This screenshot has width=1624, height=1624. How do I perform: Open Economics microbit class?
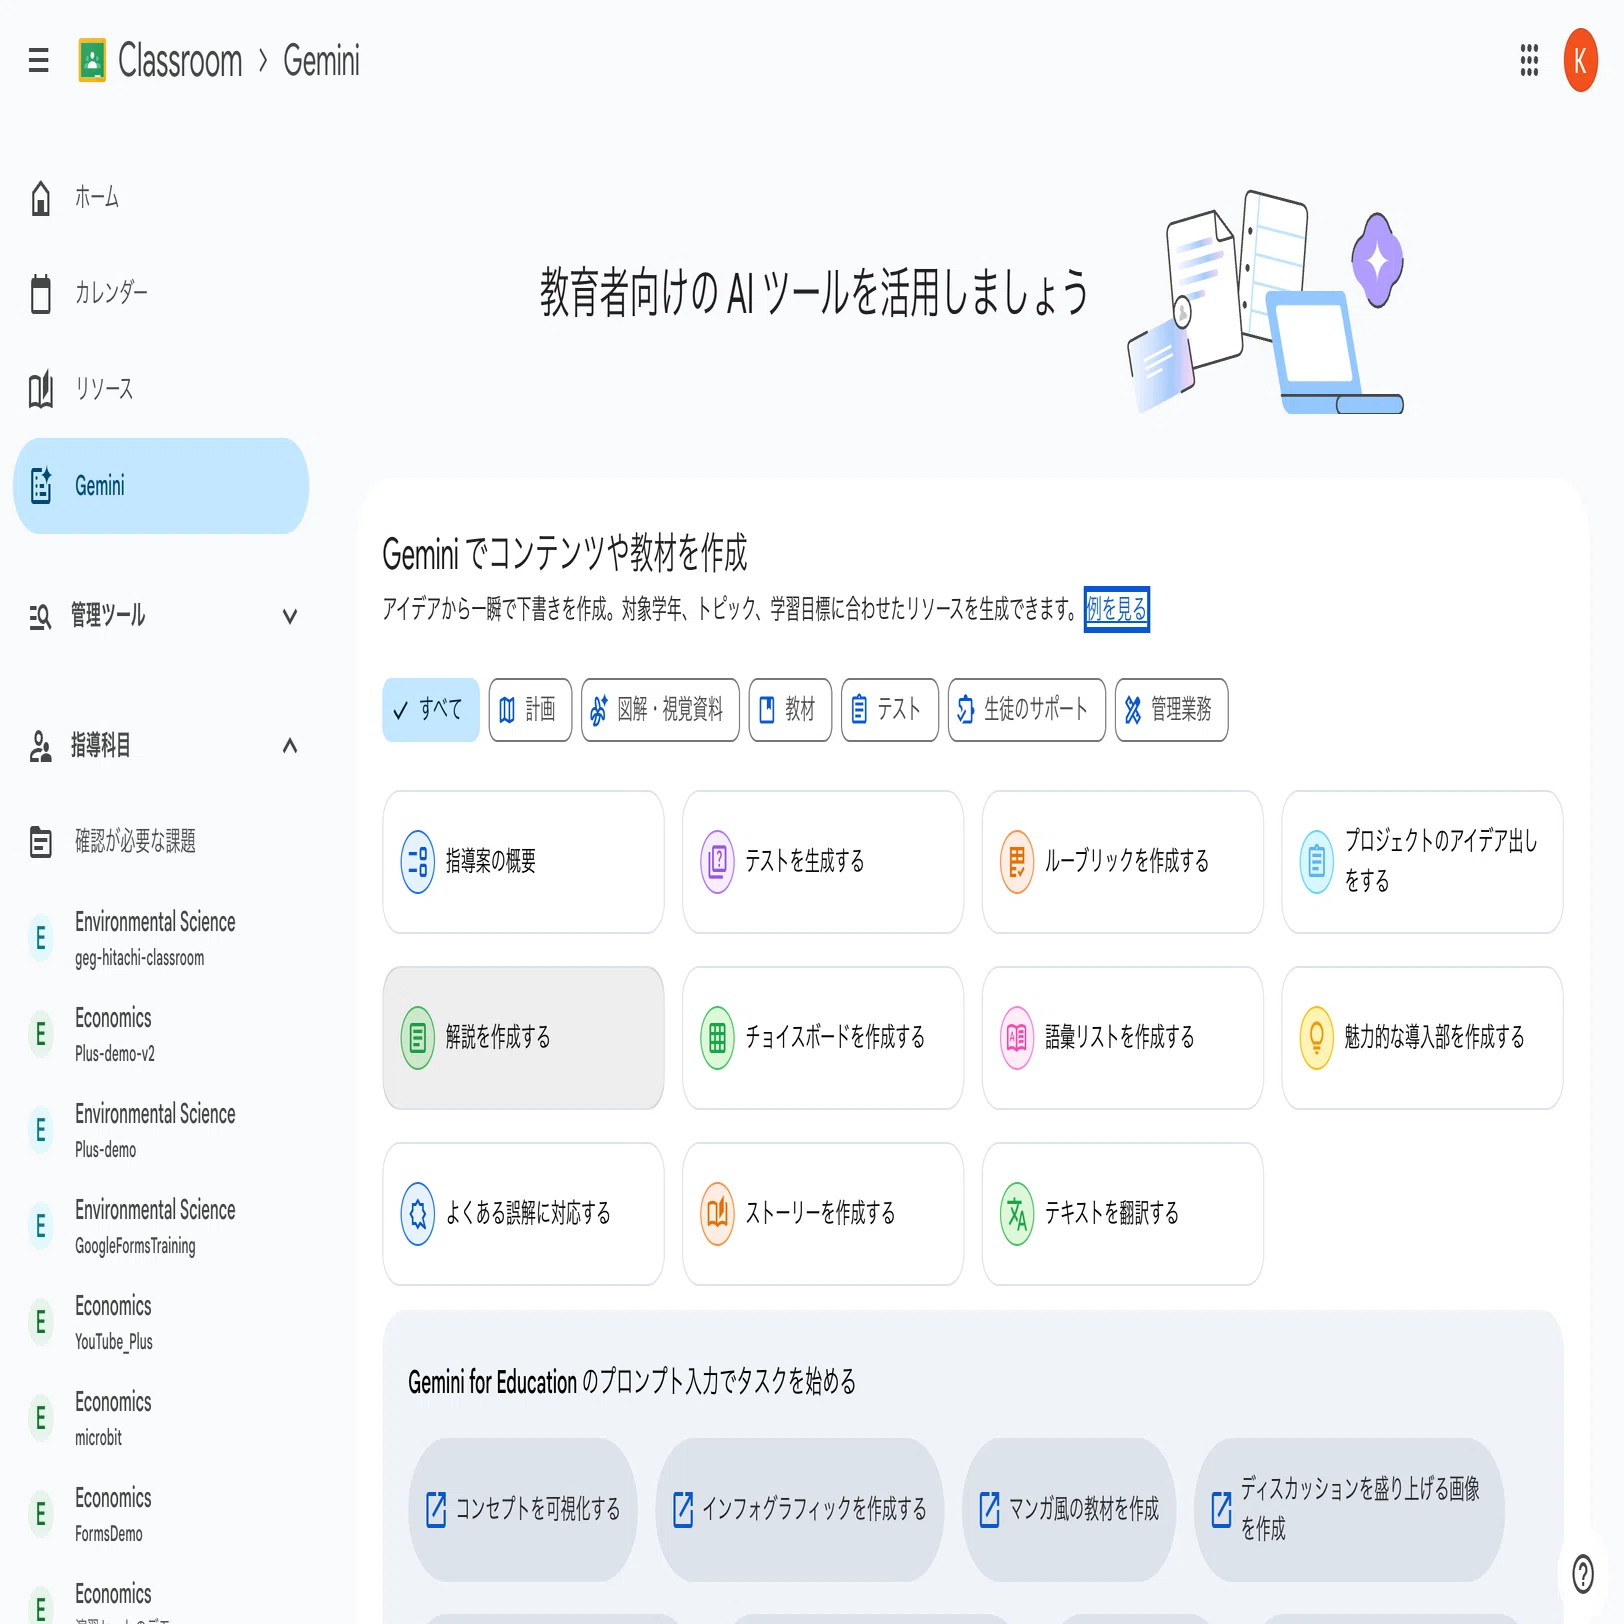(x=161, y=1418)
